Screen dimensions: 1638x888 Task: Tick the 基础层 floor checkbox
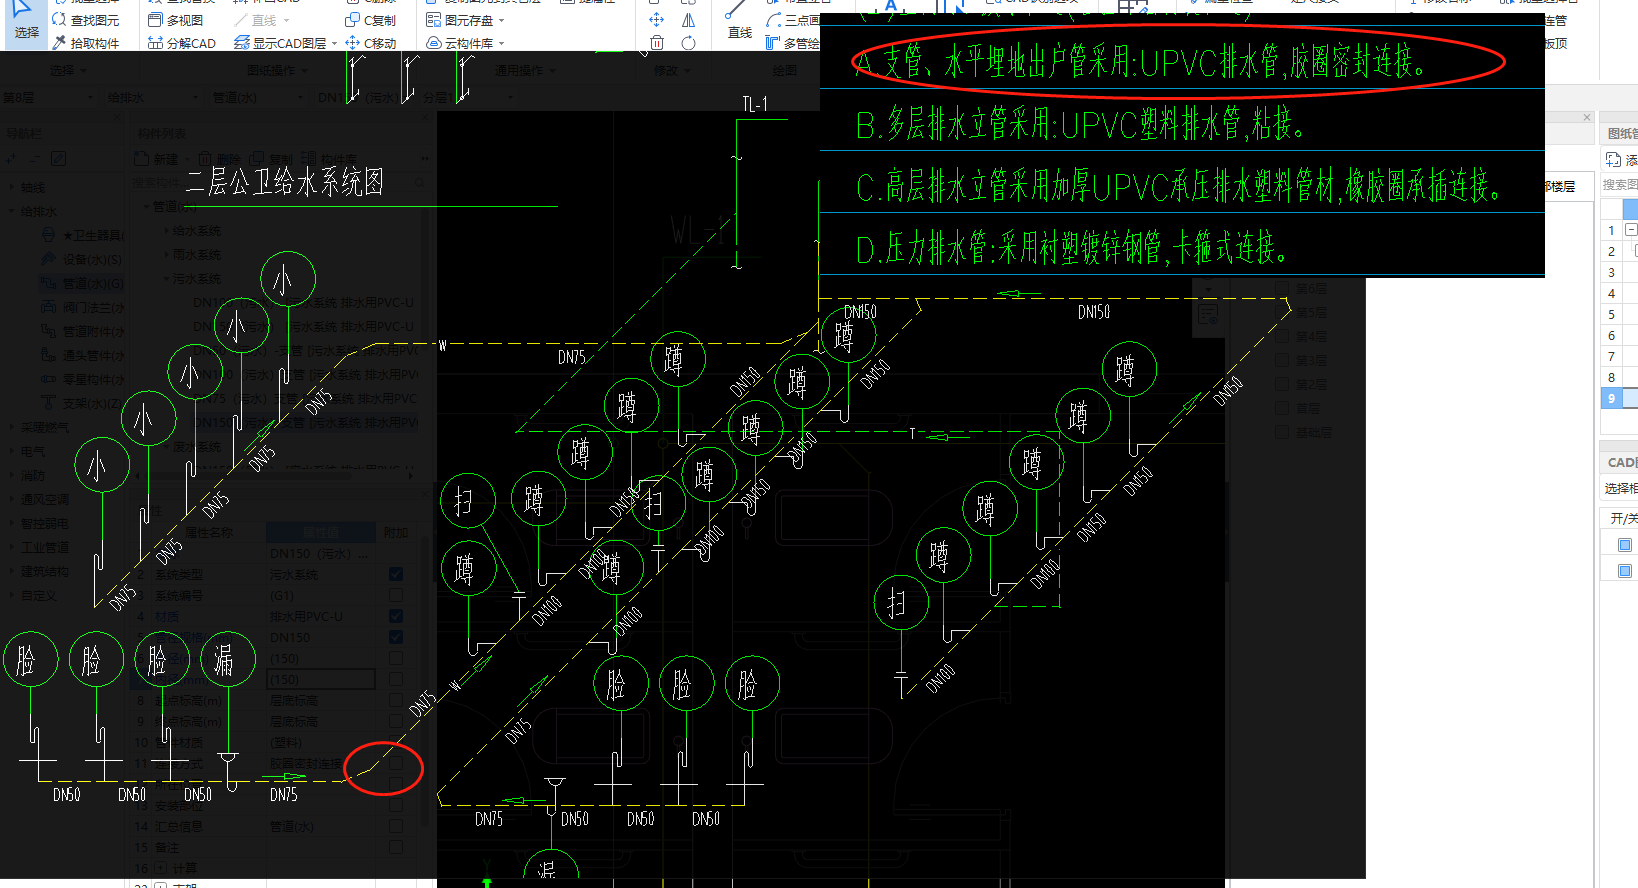[x=1283, y=433]
